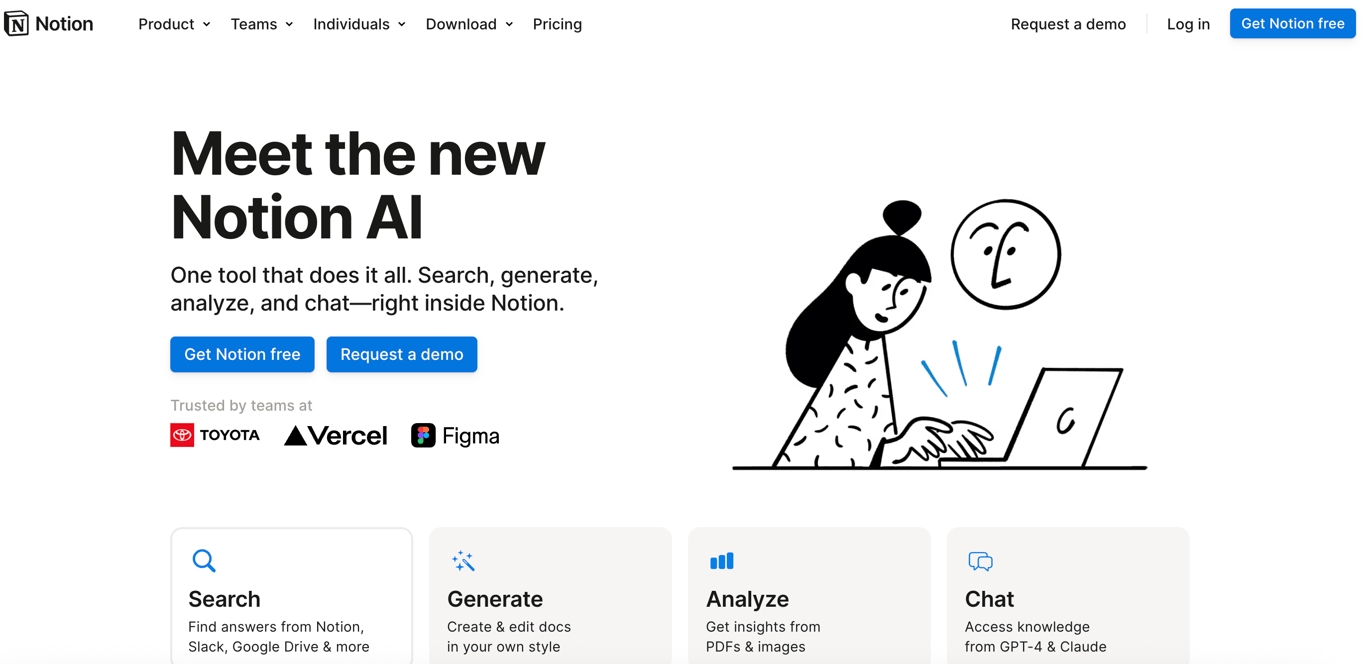Click Request a demo in top navigation
This screenshot has height=664, width=1366.
click(x=1068, y=24)
